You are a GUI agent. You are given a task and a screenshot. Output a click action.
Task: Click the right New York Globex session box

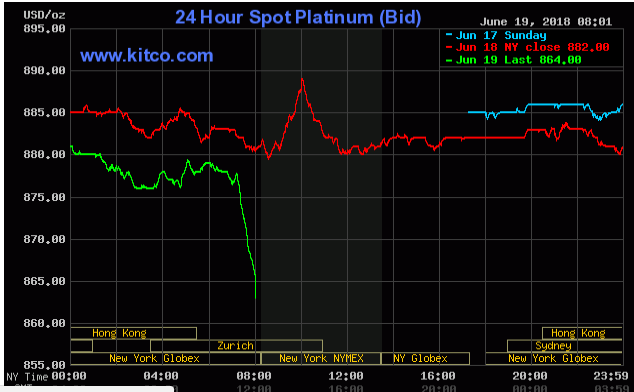tap(554, 358)
